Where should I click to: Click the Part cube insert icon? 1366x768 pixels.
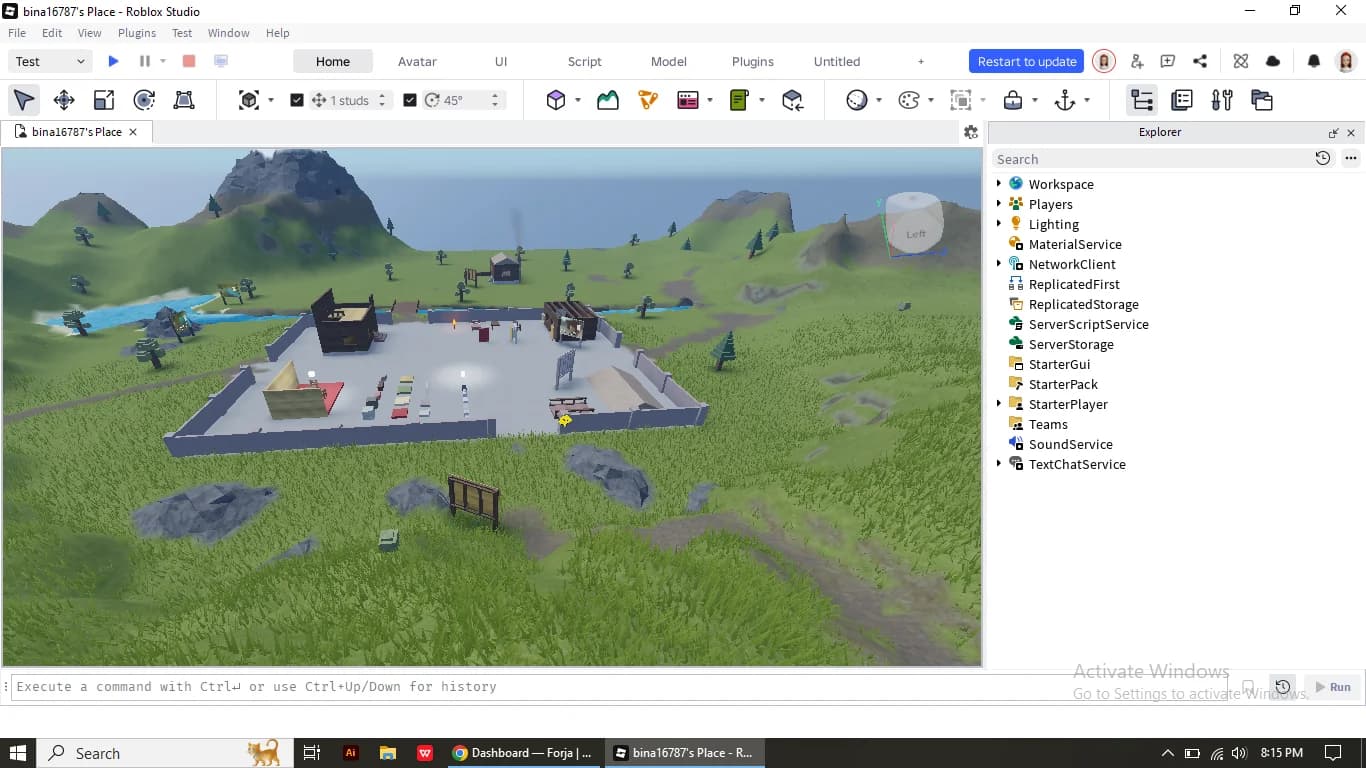556,100
